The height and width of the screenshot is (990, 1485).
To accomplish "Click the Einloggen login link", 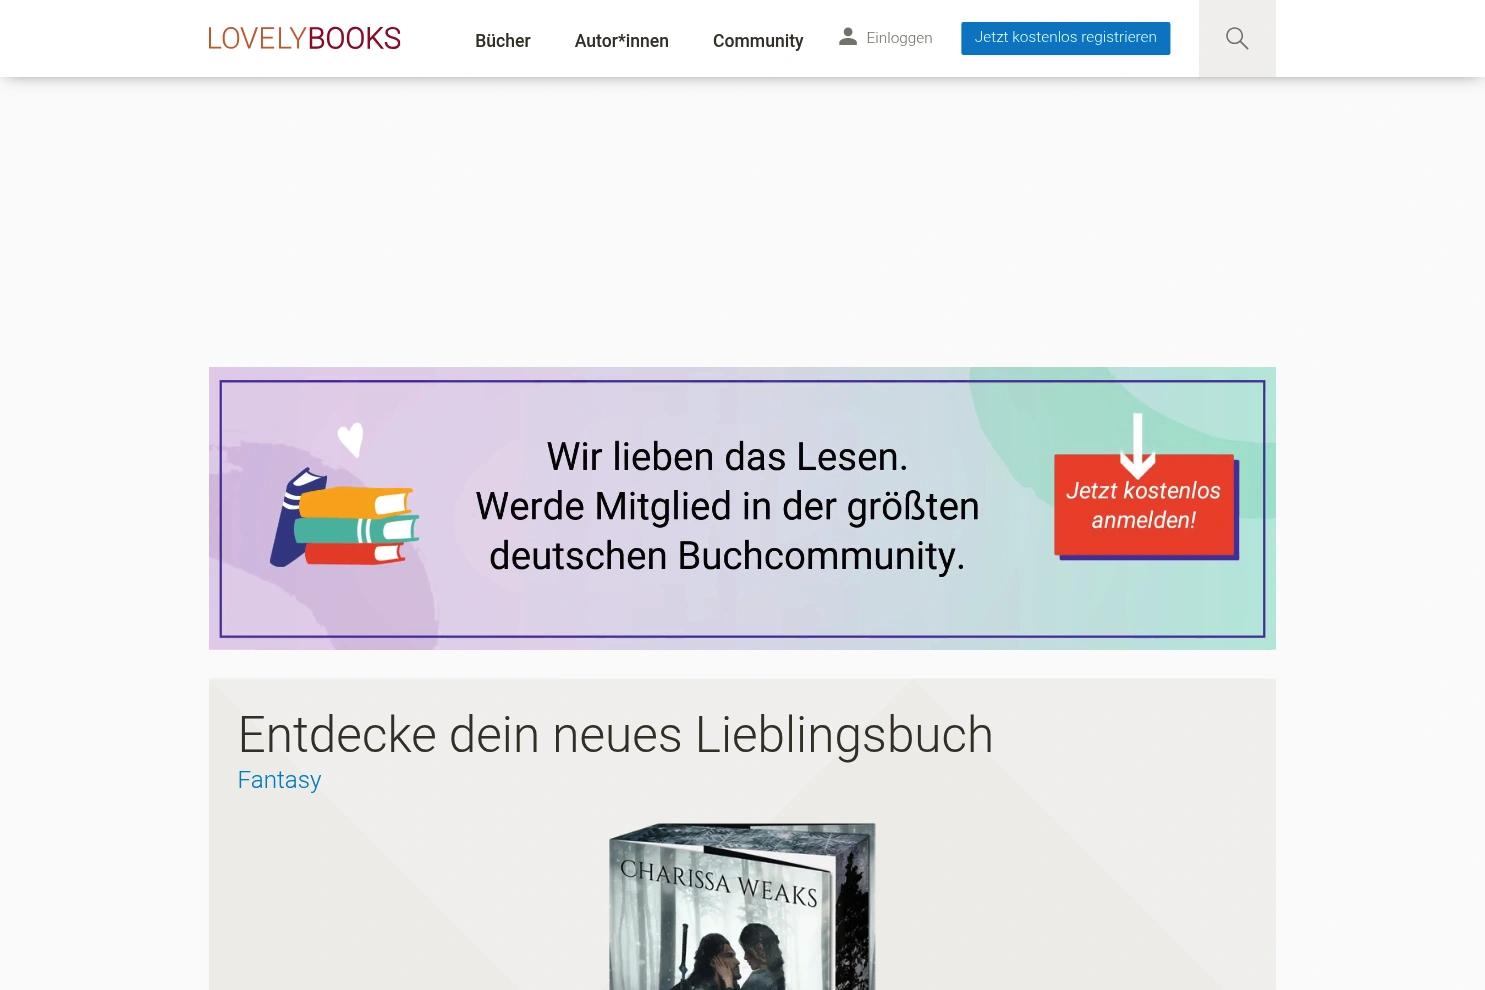I will pyautogui.click(x=899, y=38).
